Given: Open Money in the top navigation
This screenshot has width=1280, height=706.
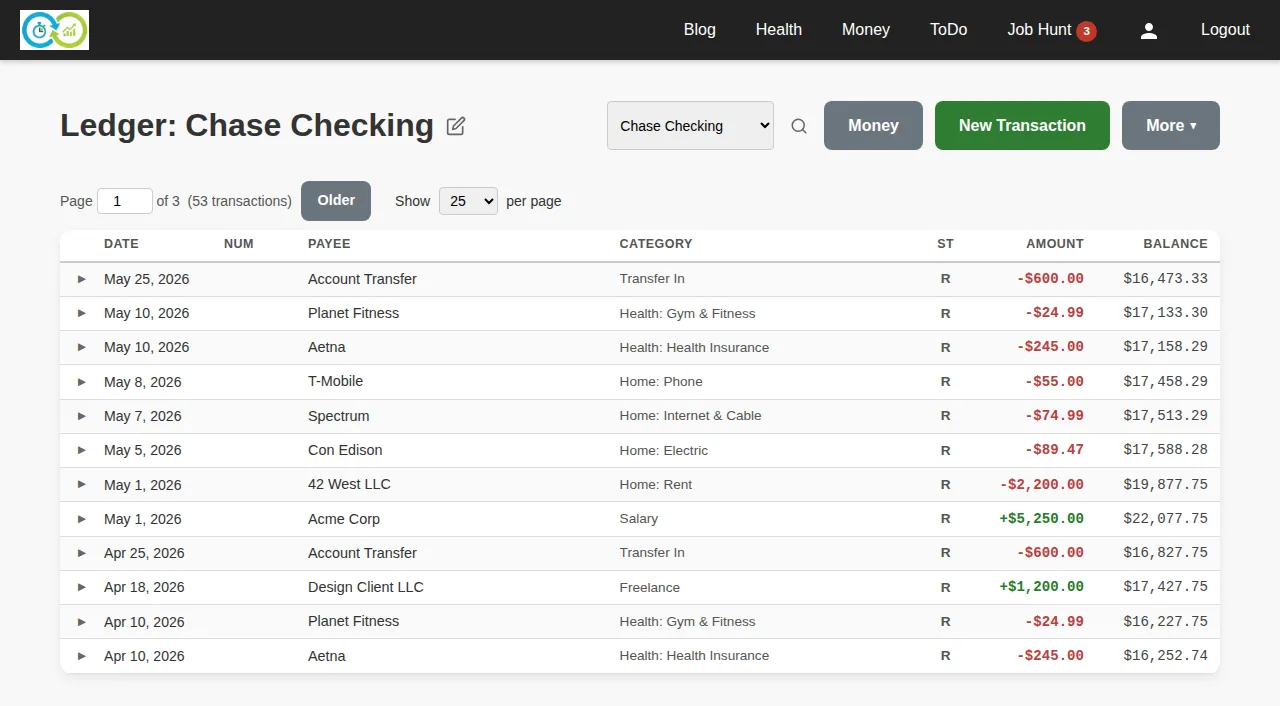Looking at the screenshot, I should click(866, 30).
